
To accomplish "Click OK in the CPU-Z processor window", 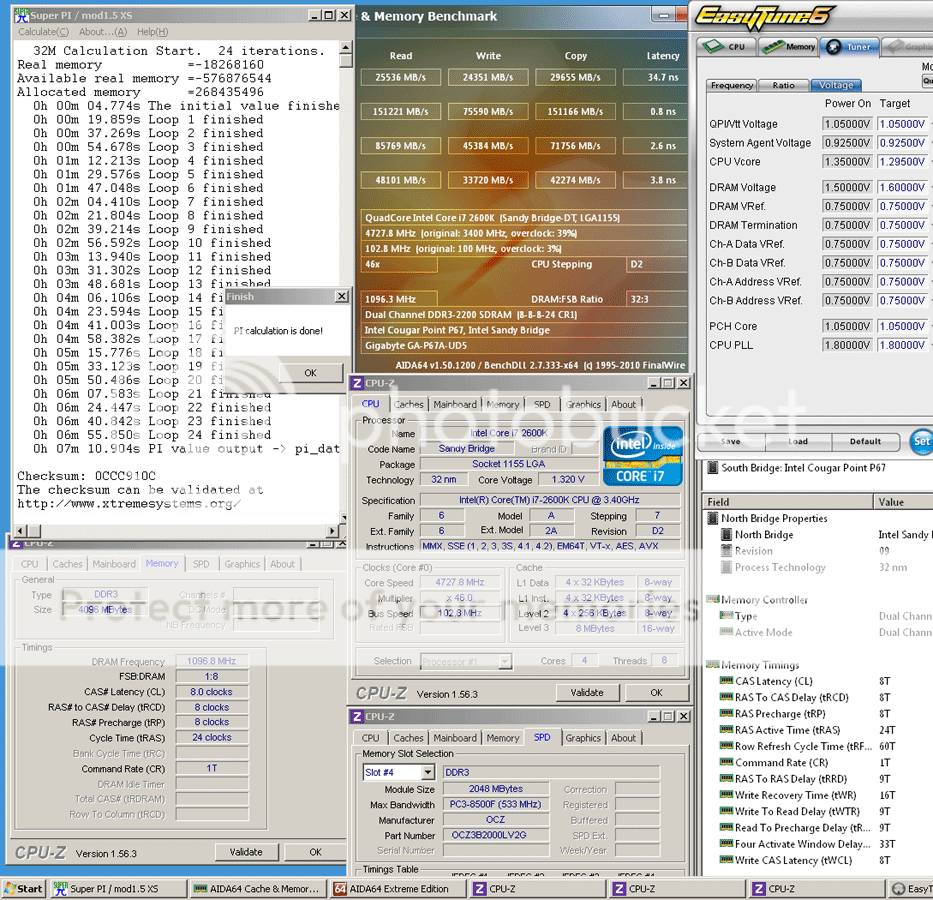I will (x=656, y=692).
